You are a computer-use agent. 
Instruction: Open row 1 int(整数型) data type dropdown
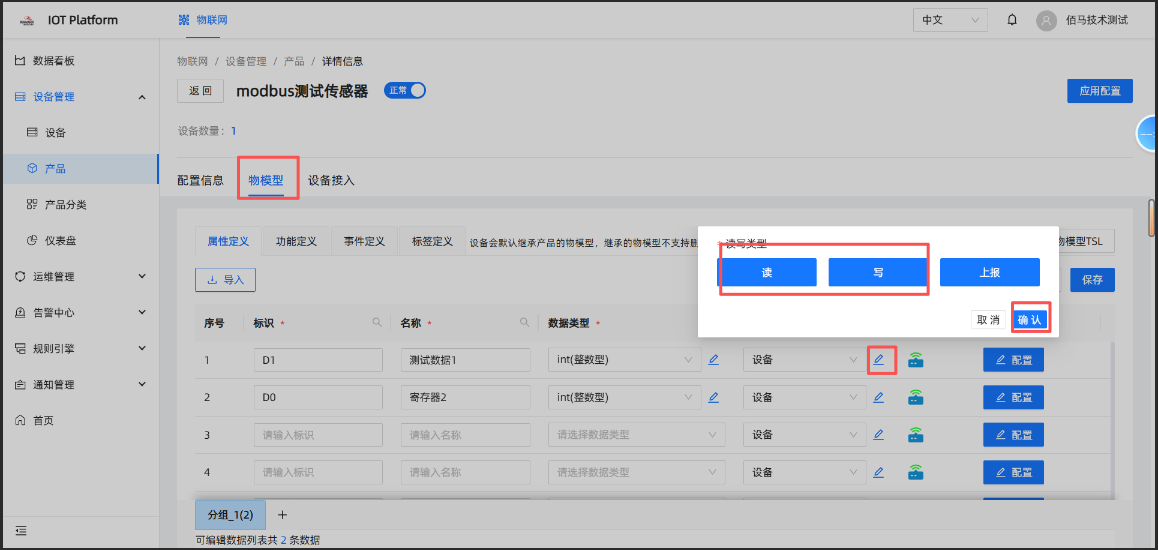point(624,360)
